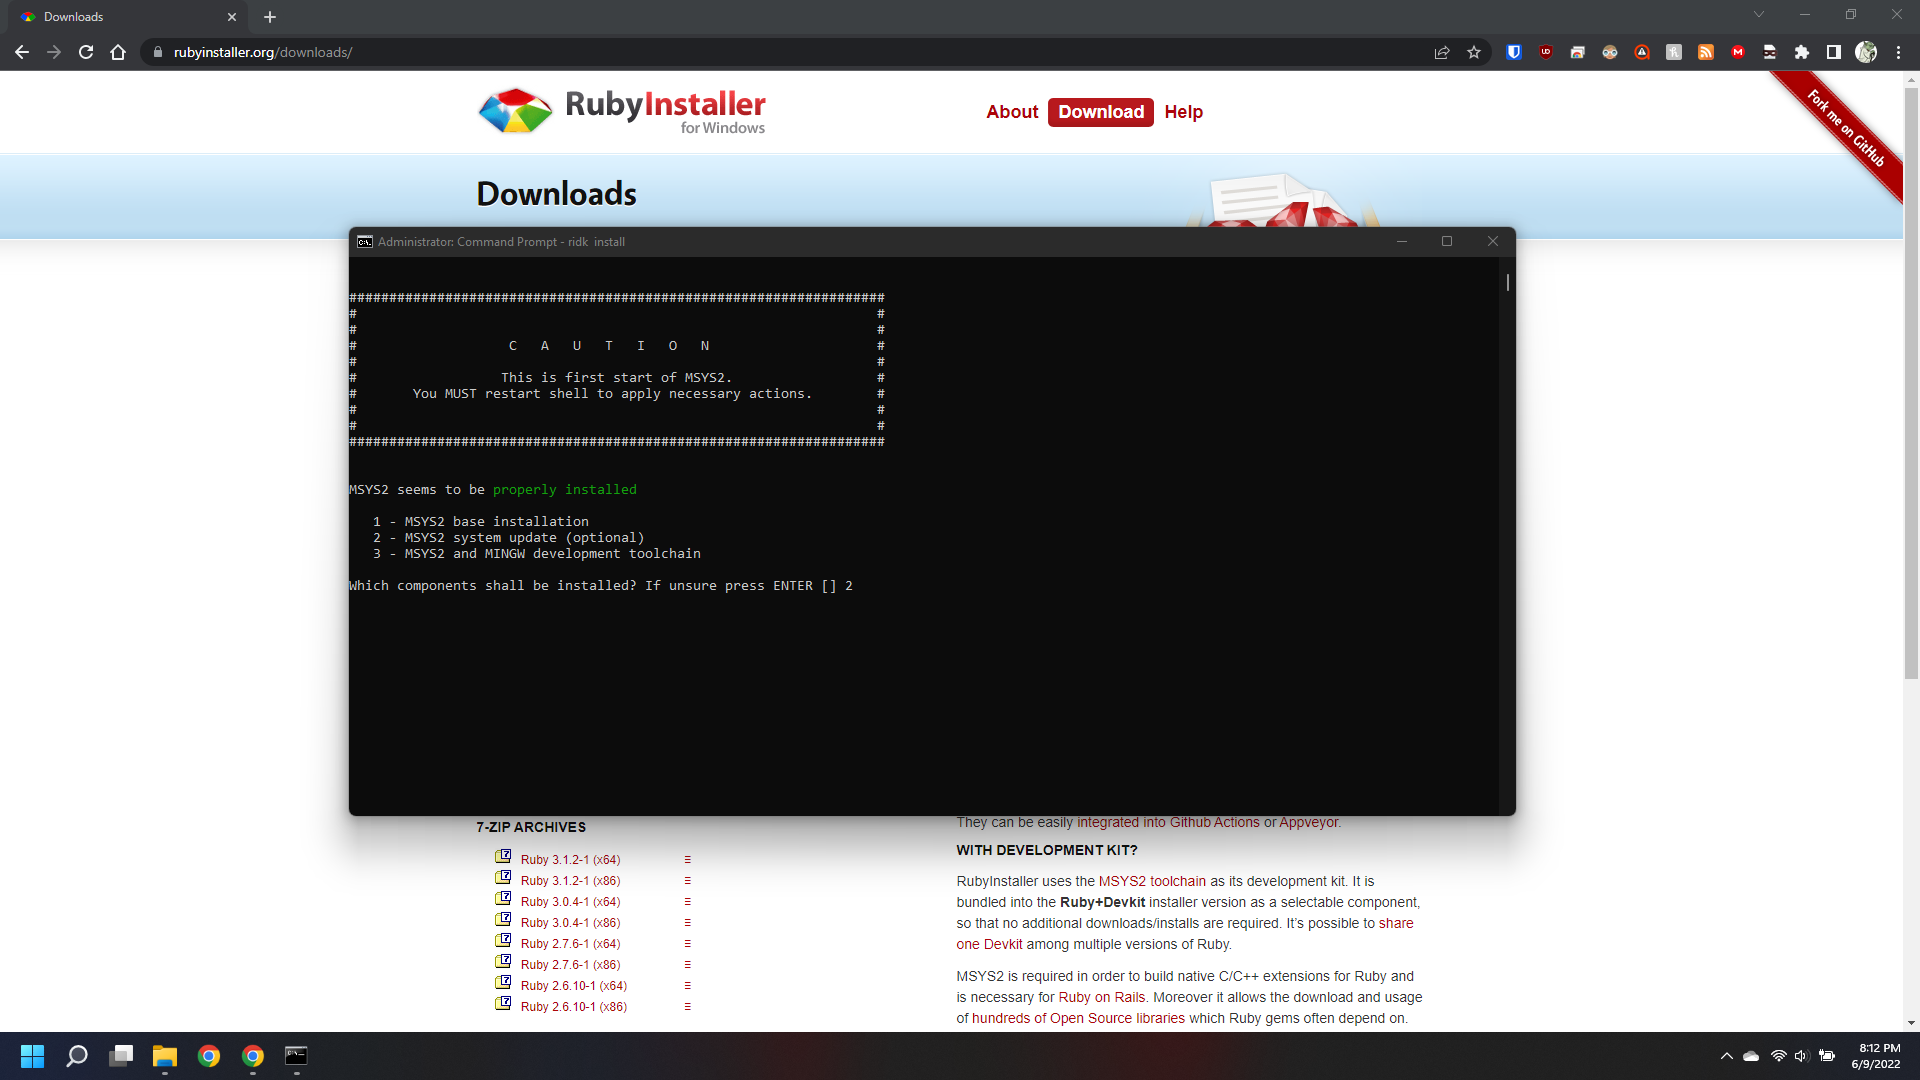
Task: Close the Downloads browser tab
Action: pyautogui.click(x=232, y=17)
